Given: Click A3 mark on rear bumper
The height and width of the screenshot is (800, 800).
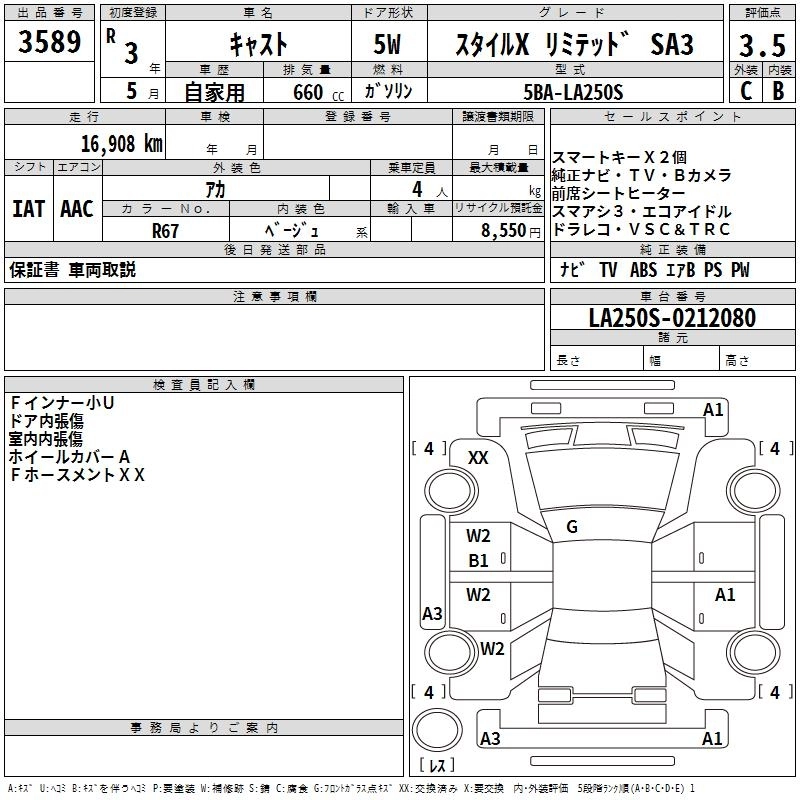Looking at the screenshot, I should point(490,738).
